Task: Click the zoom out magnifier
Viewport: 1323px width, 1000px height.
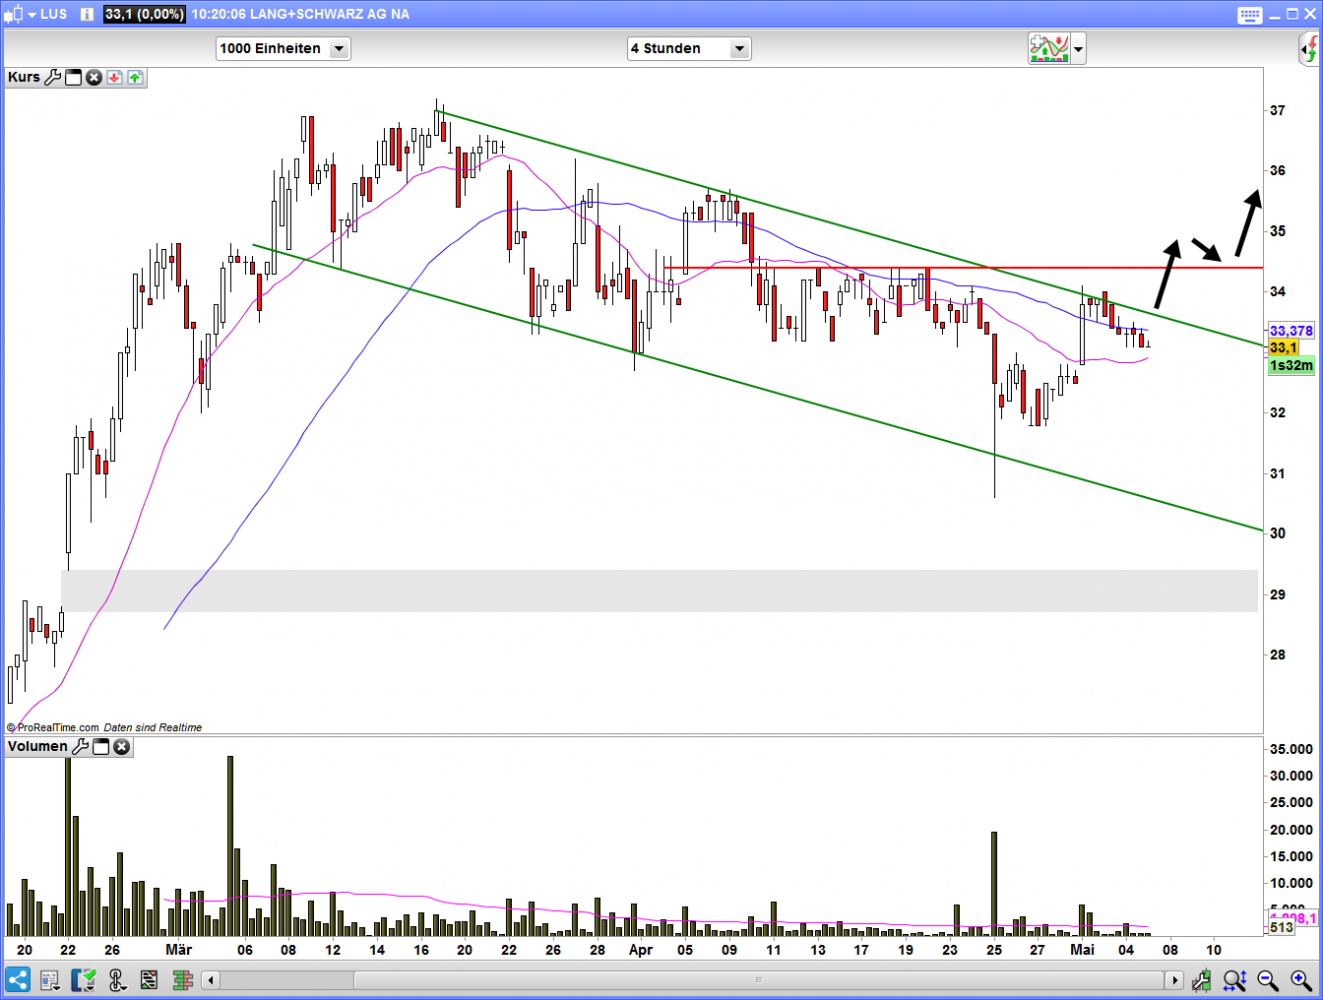Action: point(1268,980)
